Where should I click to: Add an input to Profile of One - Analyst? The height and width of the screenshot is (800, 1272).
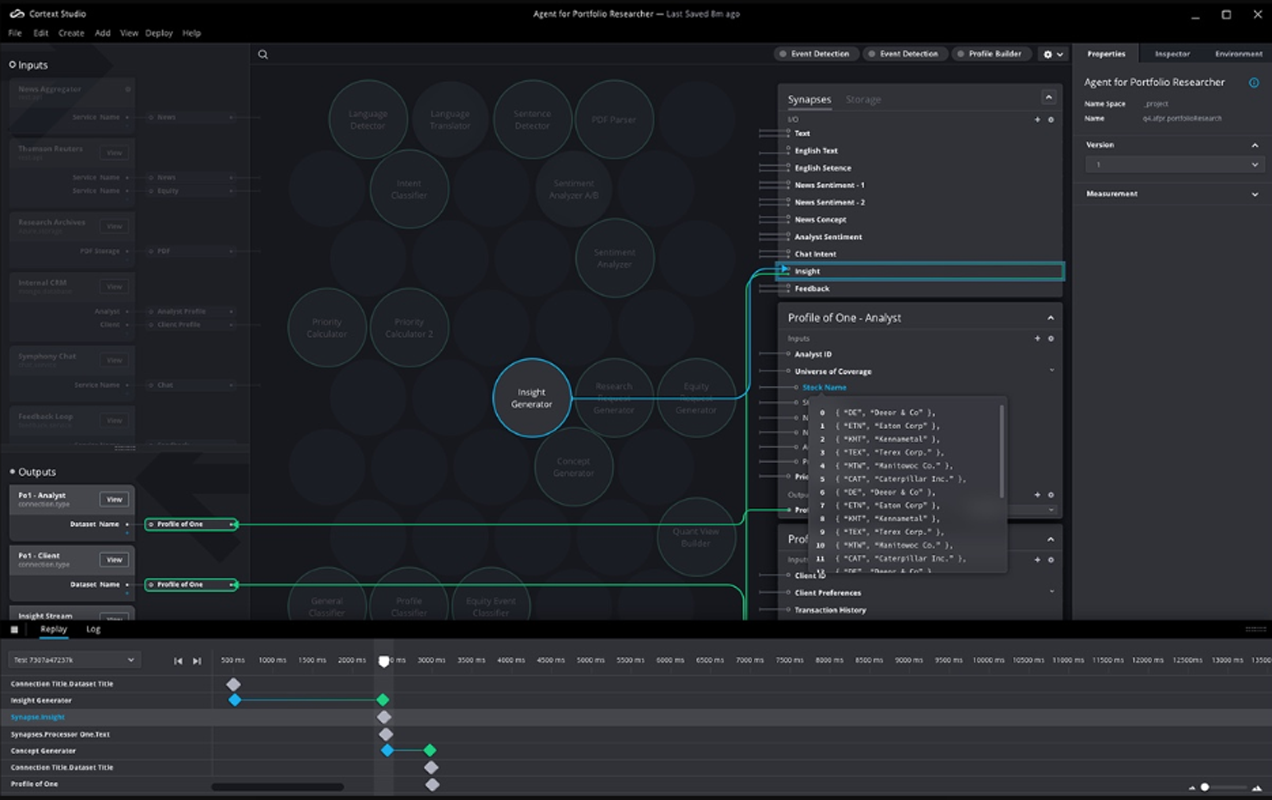point(1037,339)
